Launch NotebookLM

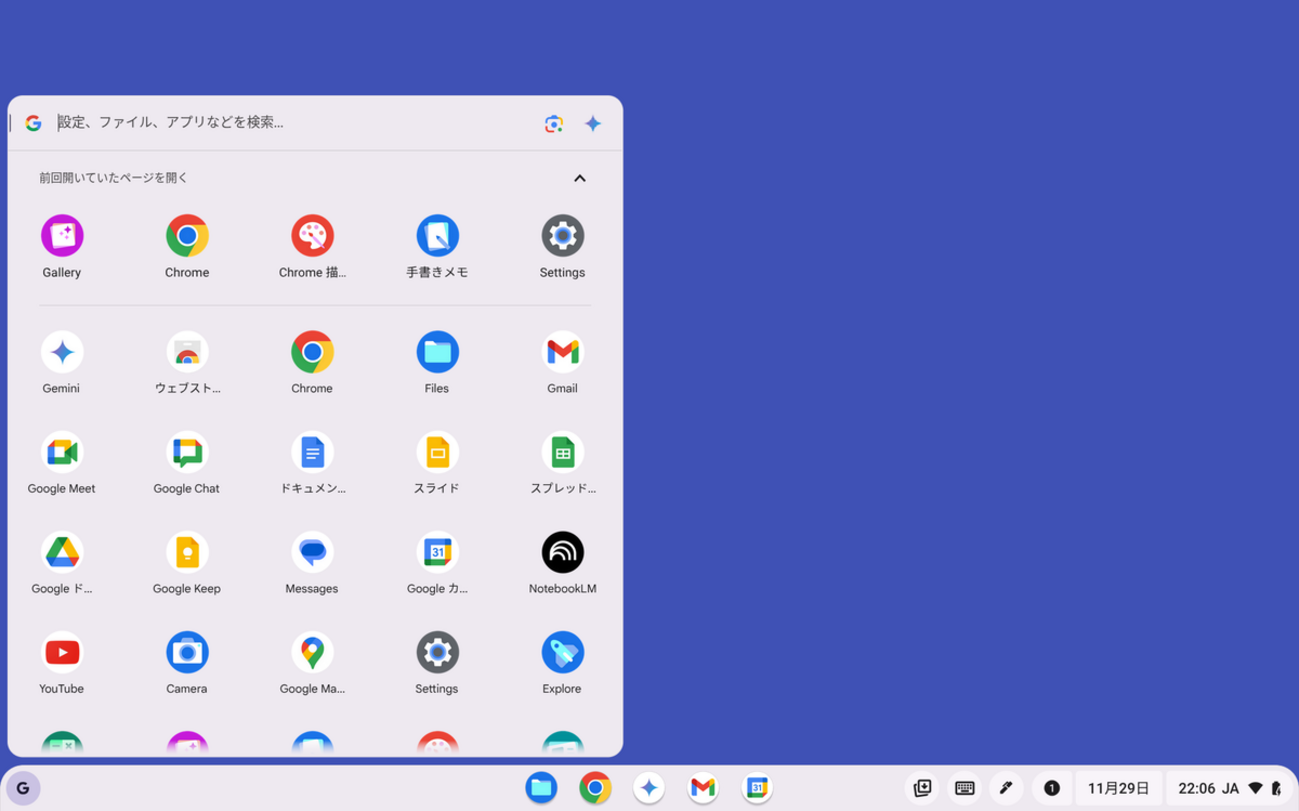(x=562, y=552)
